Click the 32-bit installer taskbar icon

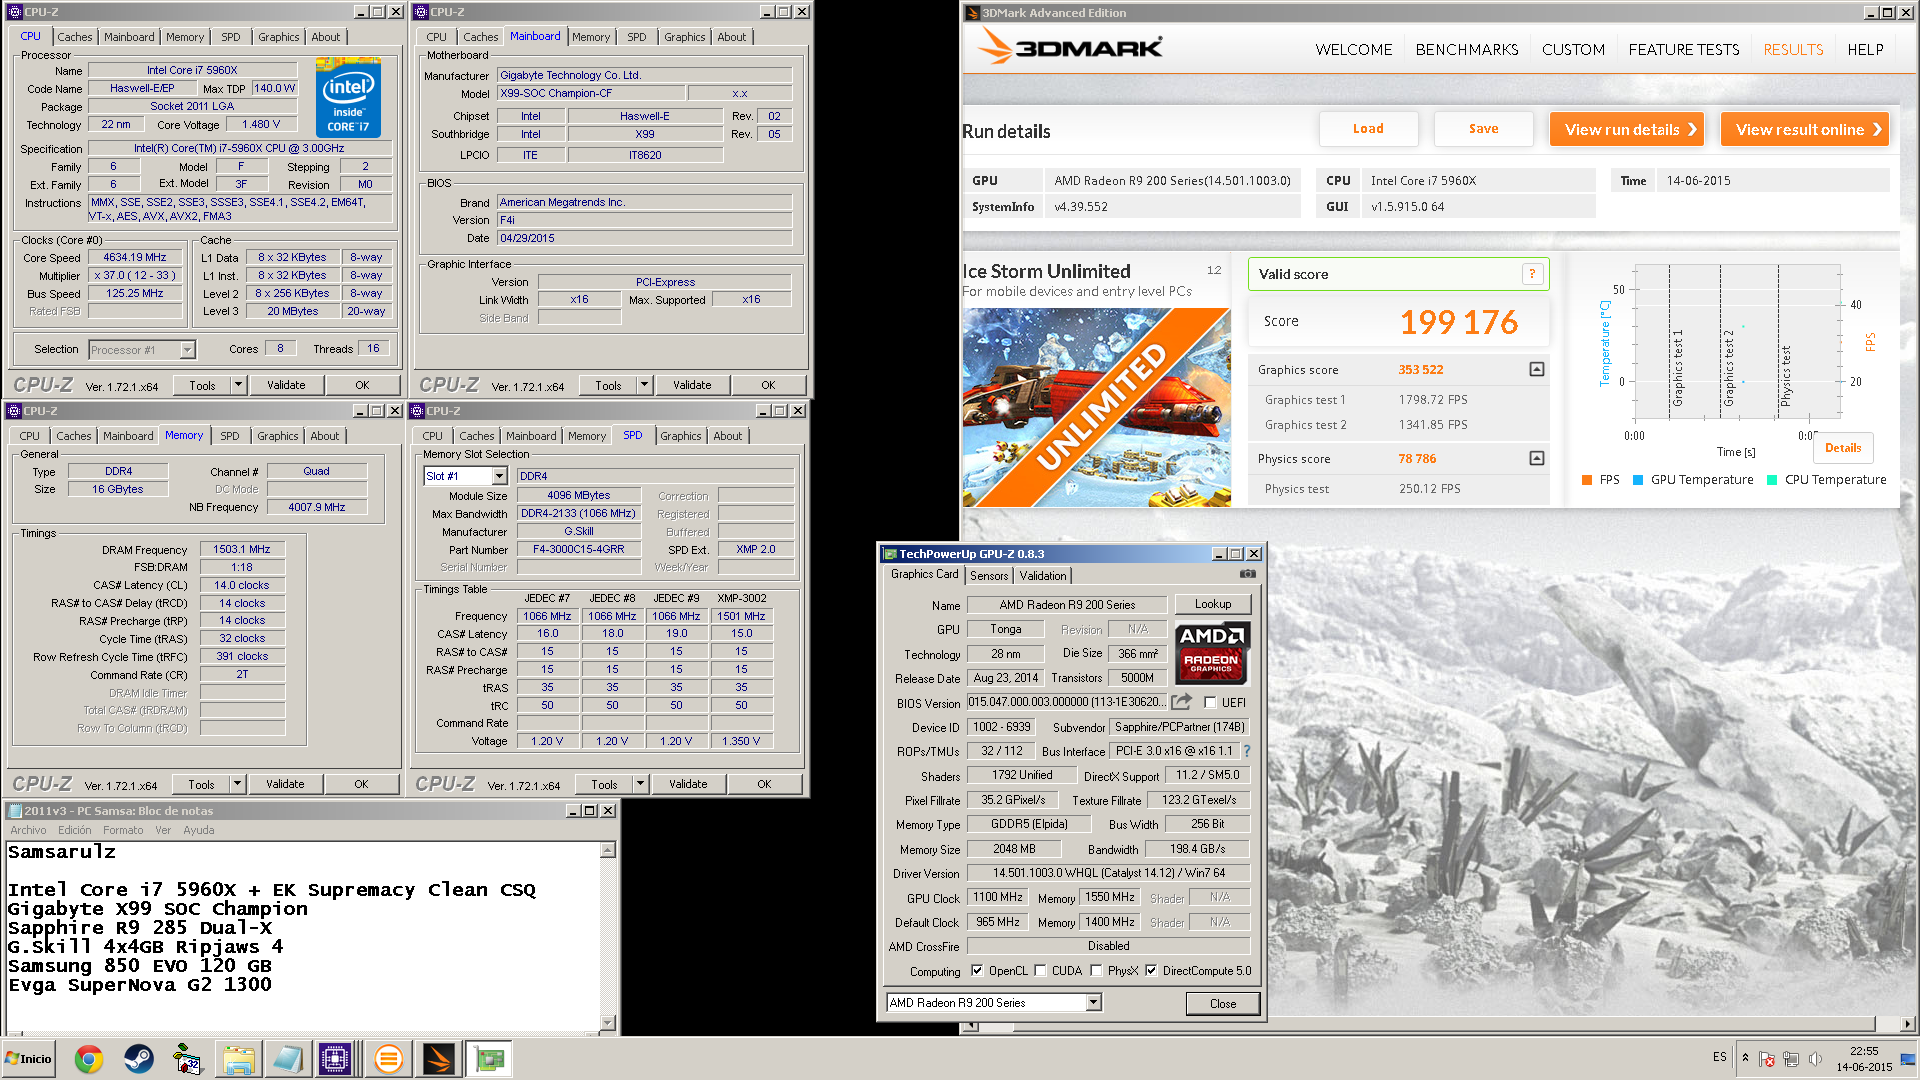[x=187, y=1059]
